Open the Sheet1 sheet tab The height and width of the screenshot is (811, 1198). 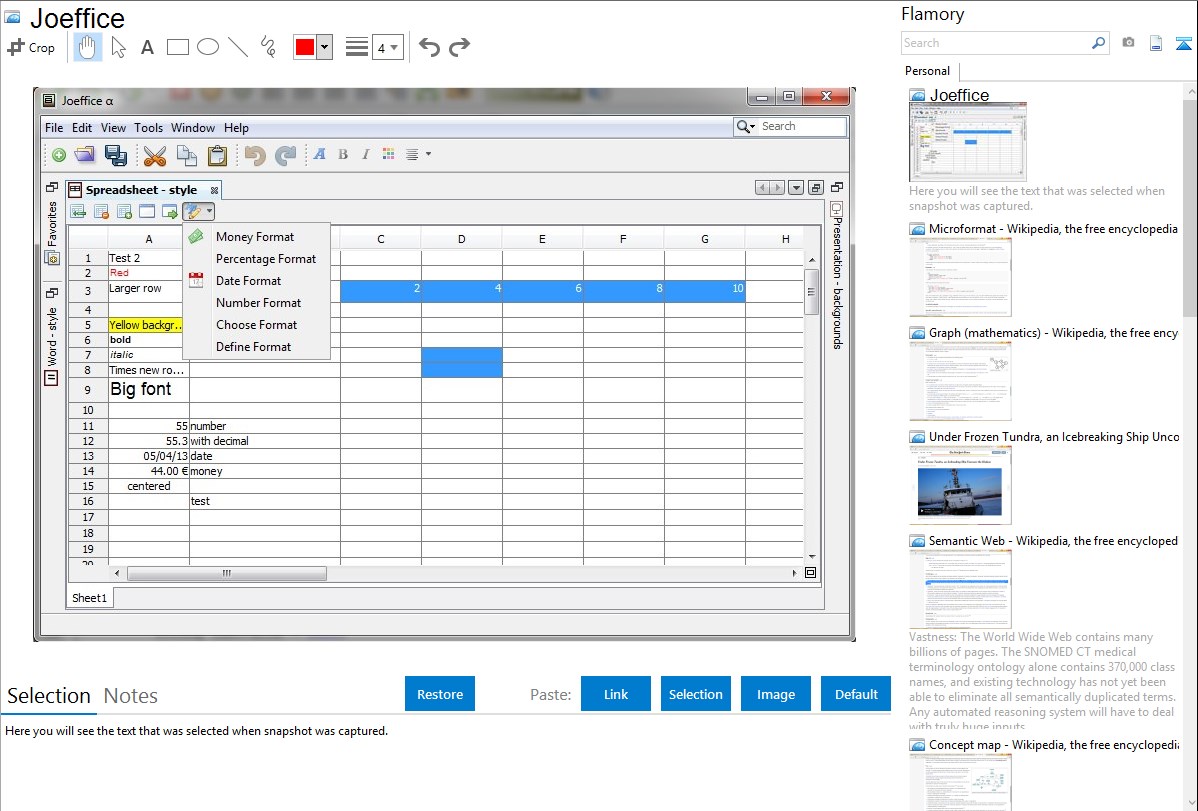coord(89,598)
